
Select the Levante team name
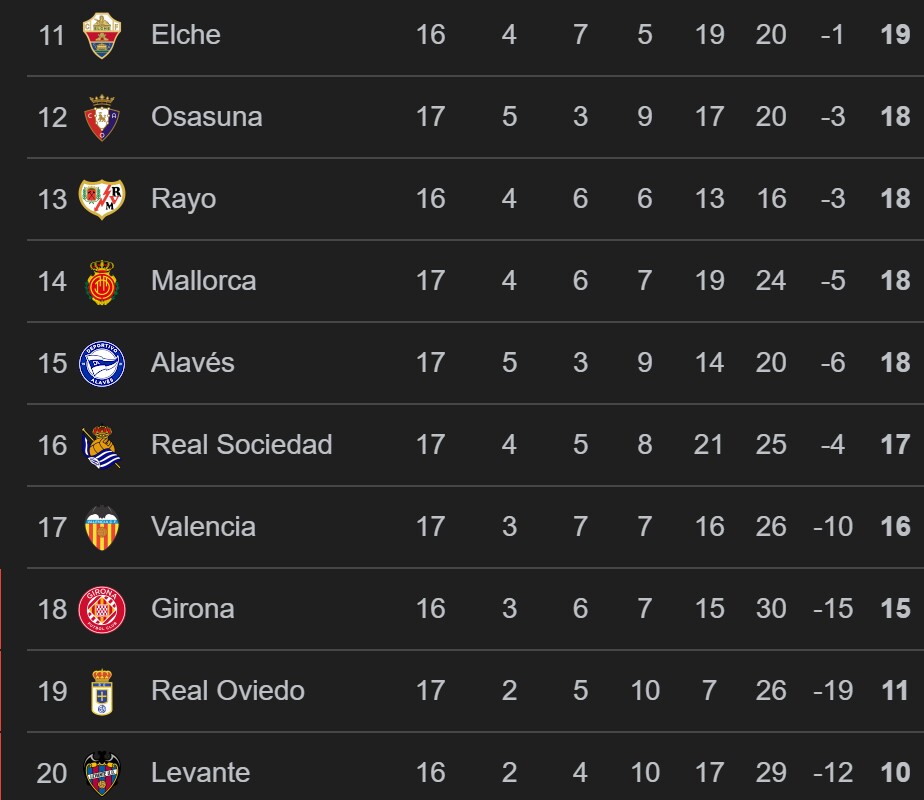click(x=200, y=773)
